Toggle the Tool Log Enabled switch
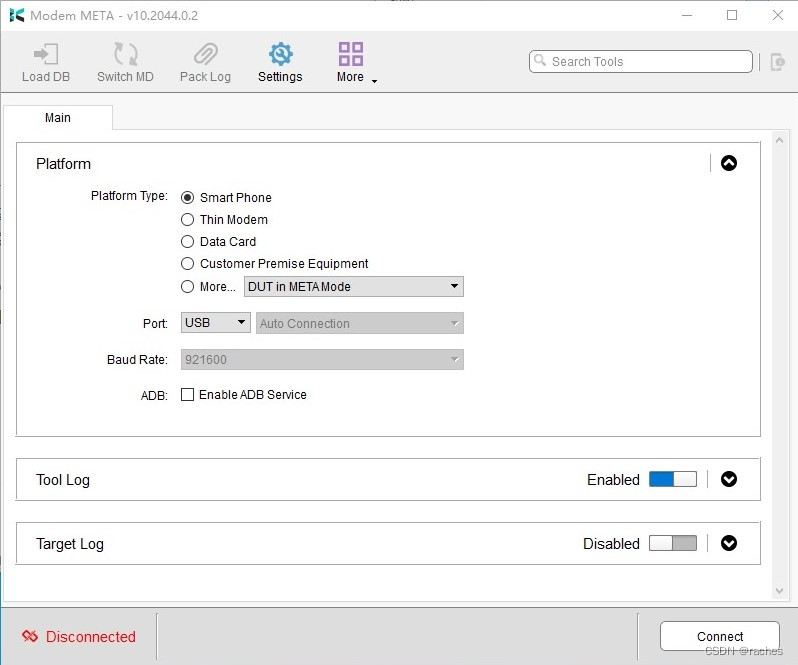The height and width of the screenshot is (665, 798). pyautogui.click(x=673, y=479)
